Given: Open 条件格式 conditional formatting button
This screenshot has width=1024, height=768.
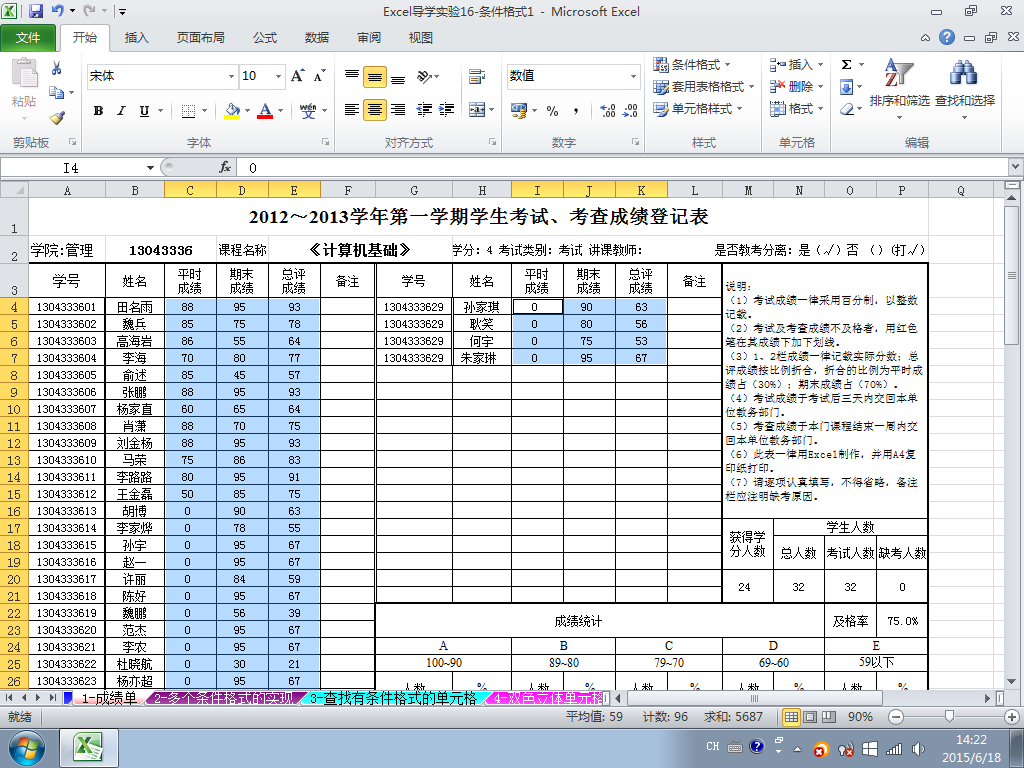Looking at the screenshot, I should 692,64.
